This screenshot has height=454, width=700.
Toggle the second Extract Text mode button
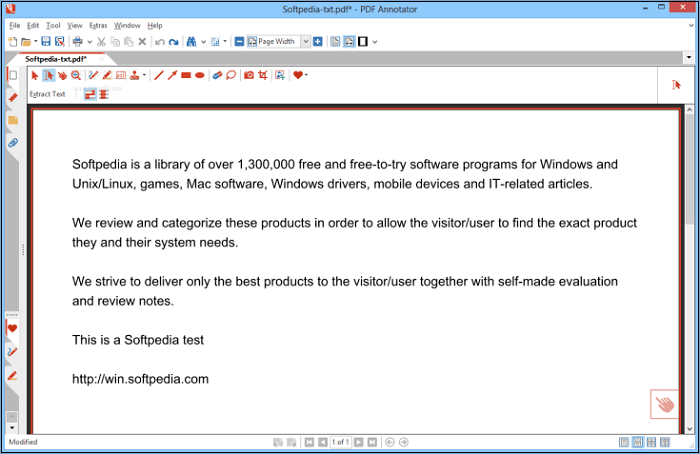103,94
